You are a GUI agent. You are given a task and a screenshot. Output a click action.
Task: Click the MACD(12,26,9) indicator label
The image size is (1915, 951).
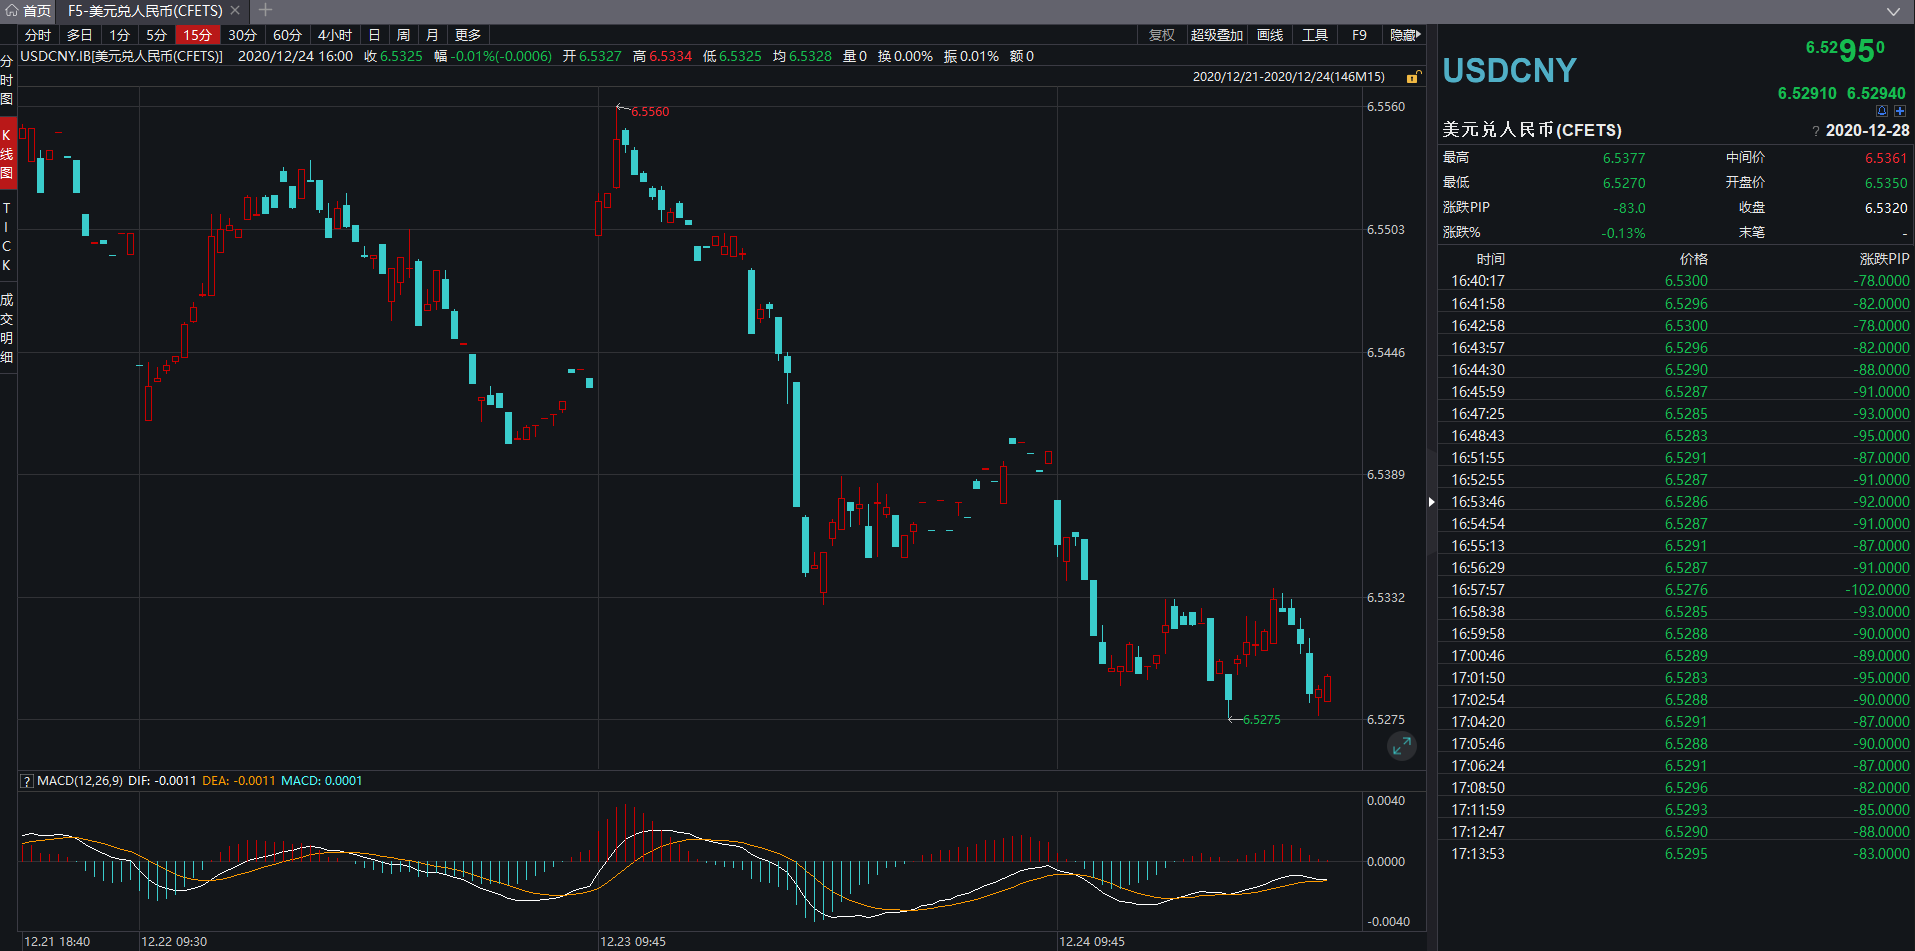80,781
